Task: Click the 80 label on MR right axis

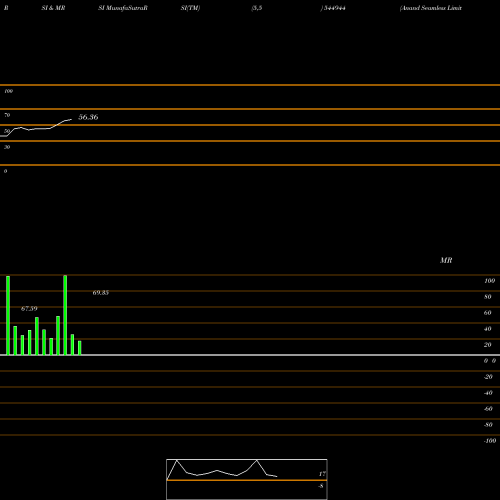Action: 488,297
